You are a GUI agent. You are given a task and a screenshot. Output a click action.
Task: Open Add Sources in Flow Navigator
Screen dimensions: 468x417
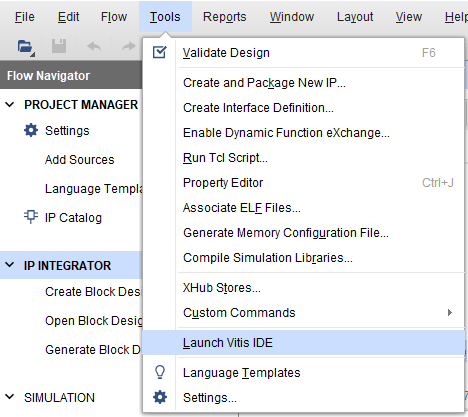click(79, 160)
